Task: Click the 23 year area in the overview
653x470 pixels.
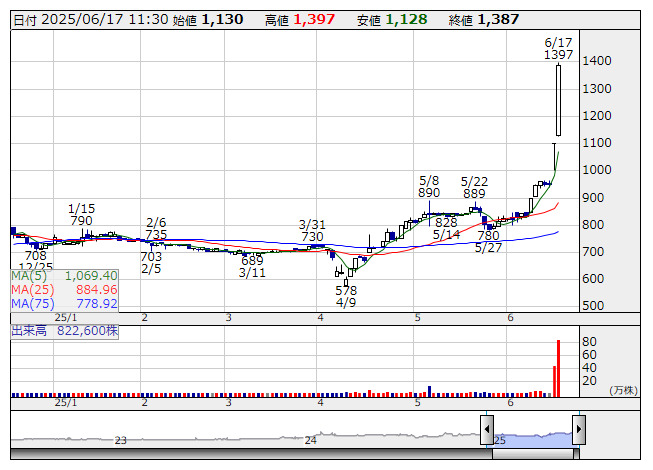Action: point(121,439)
